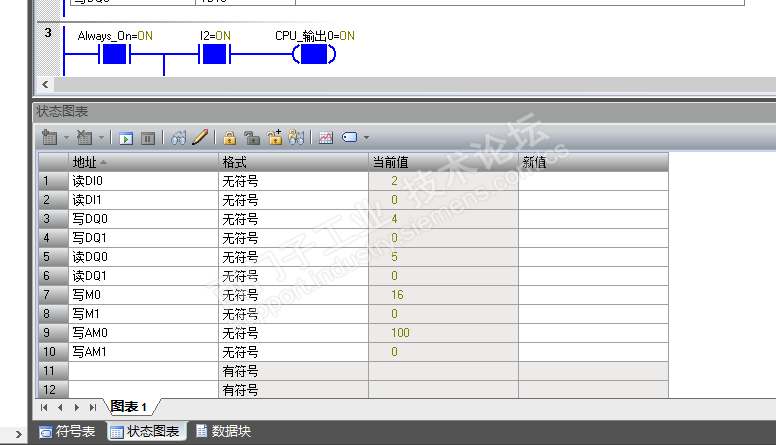Switch to the 符号表 tab
776x445 pixels.
[67, 432]
